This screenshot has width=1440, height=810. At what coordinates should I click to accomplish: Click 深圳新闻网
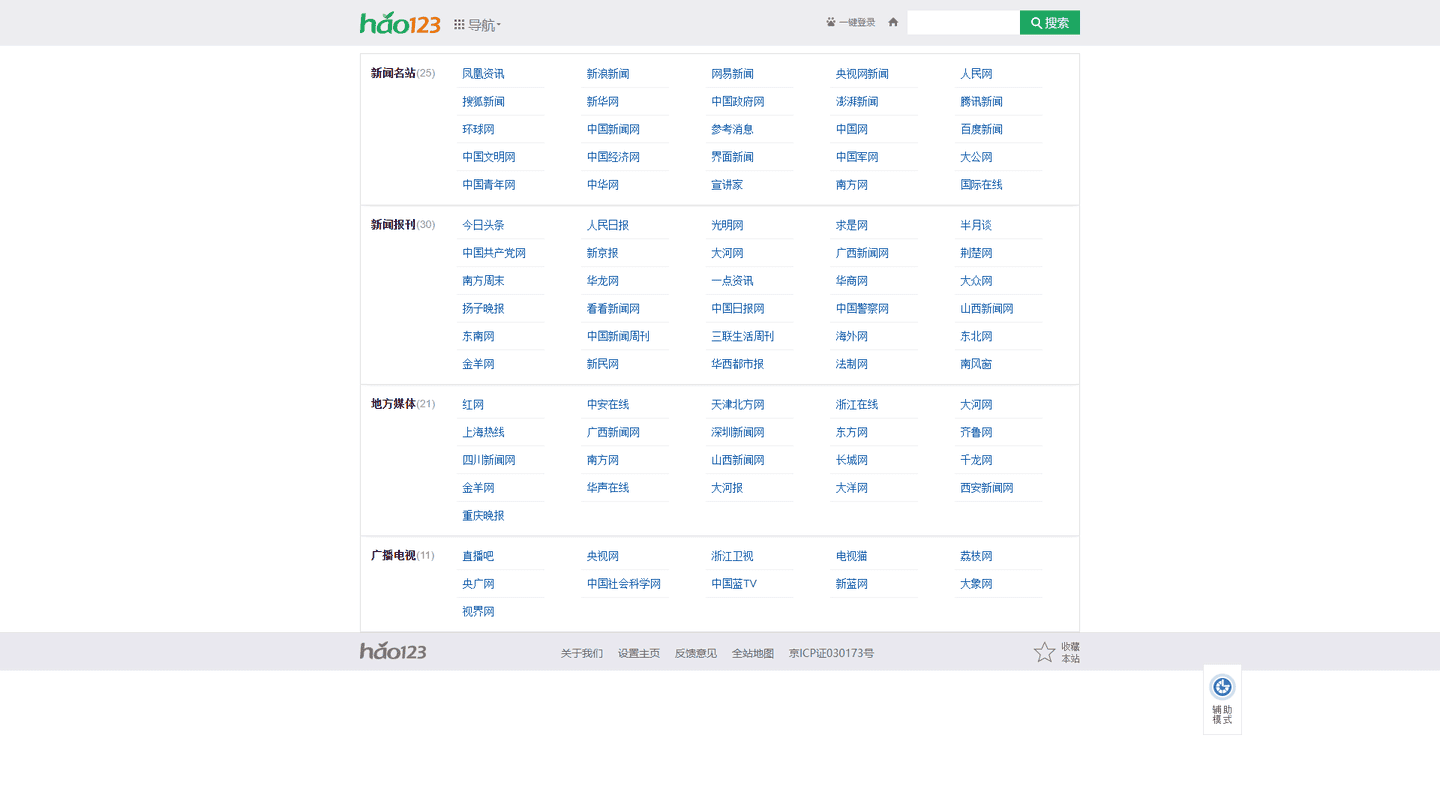tap(738, 433)
